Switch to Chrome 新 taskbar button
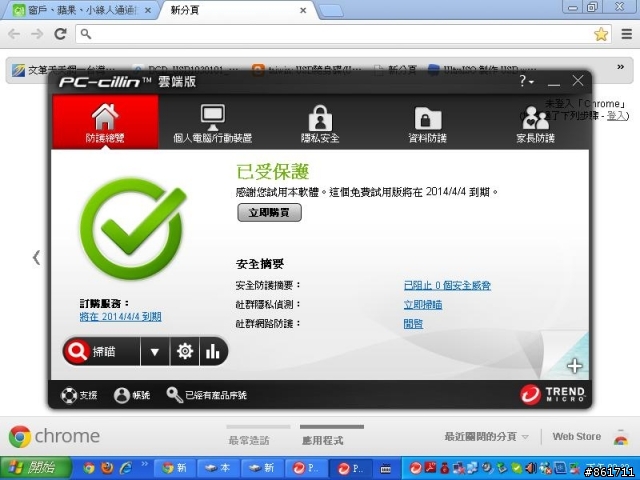The image size is (640, 480). tap(174, 468)
